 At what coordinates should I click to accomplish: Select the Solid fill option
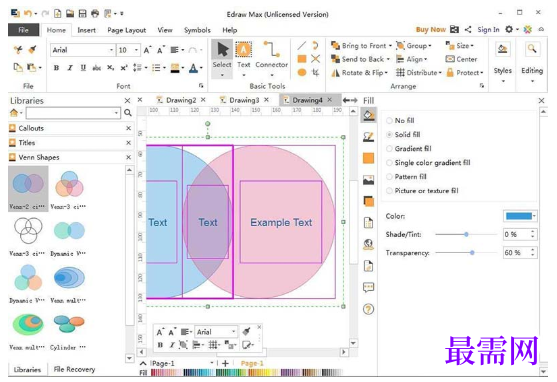coord(403,135)
